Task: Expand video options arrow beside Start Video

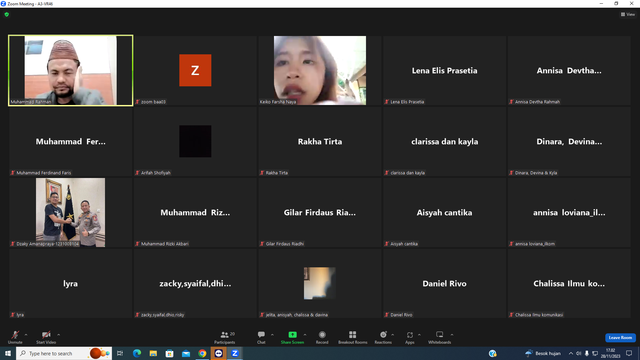Action: [58, 335]
